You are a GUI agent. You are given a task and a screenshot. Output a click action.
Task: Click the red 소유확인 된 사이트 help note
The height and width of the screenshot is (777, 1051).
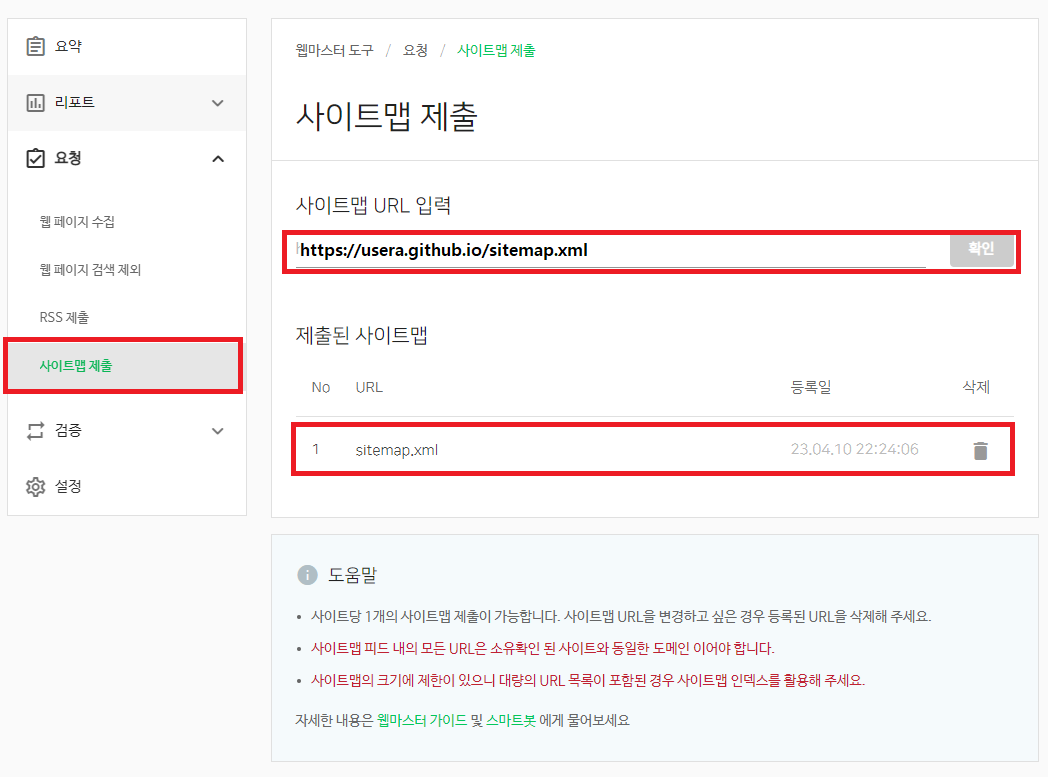543,648
